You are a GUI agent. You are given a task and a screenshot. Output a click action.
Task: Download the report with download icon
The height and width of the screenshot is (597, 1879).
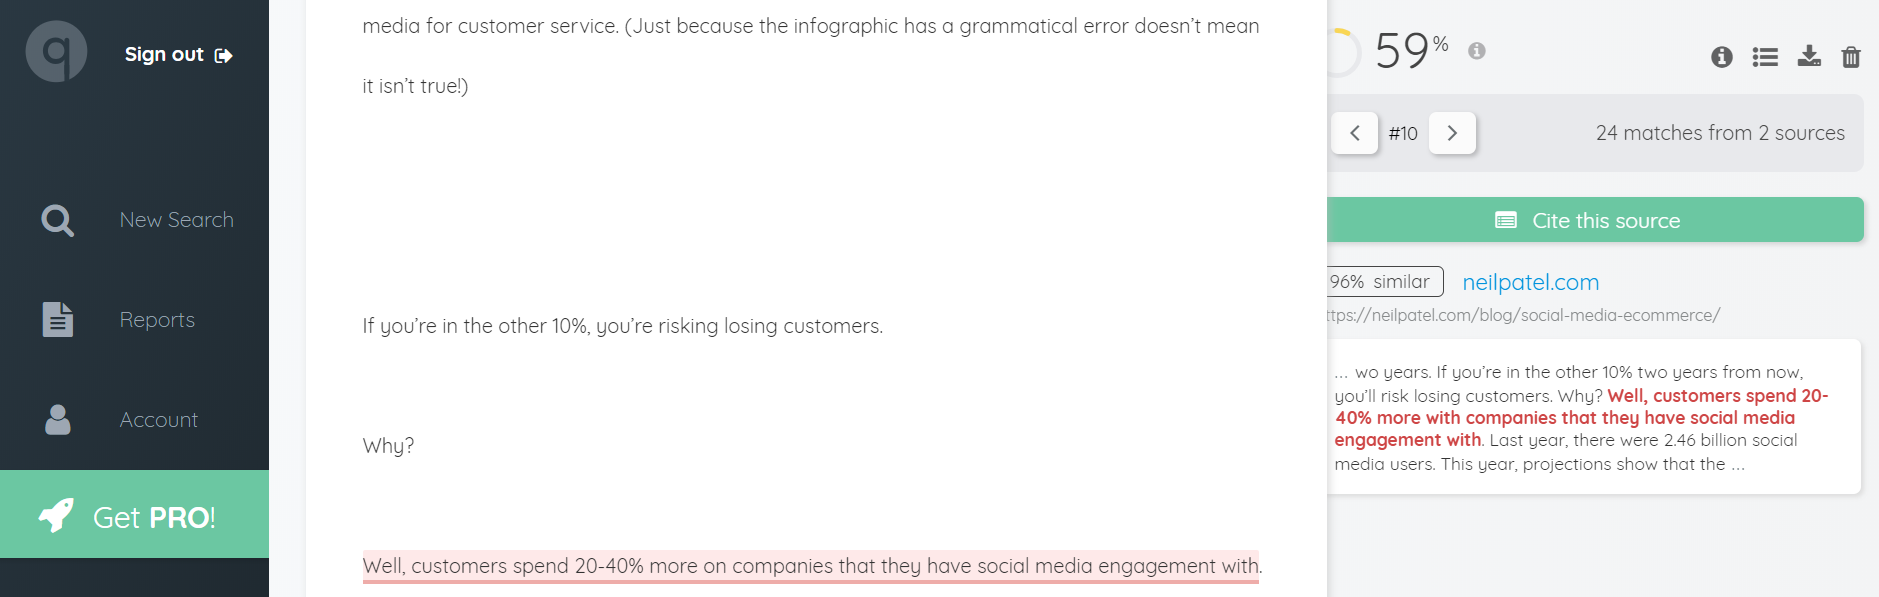click(x=1809, y=56)
